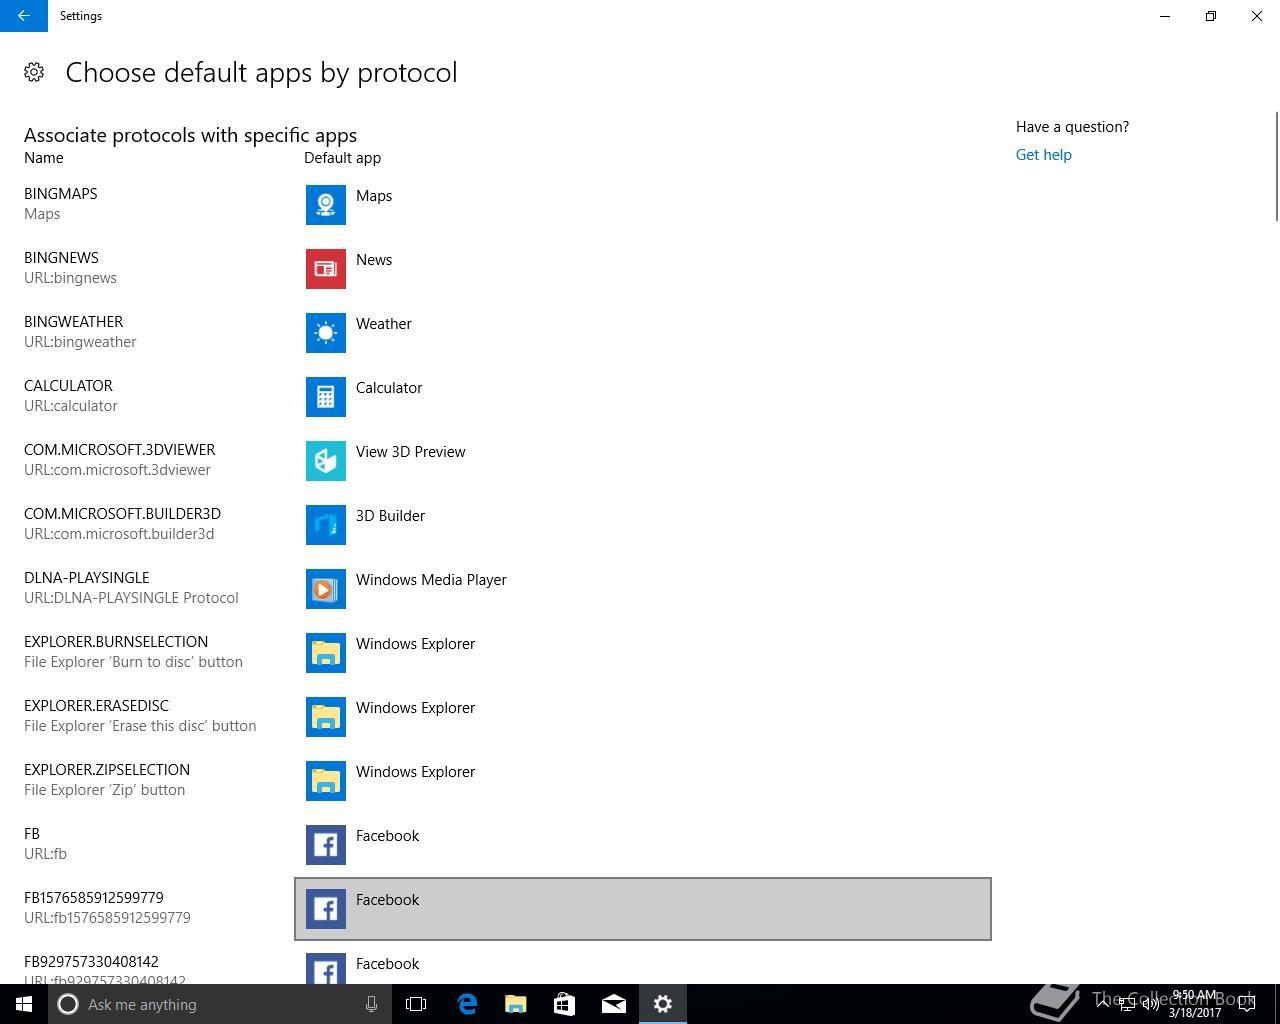The image size is (1280, 1024).
Task: Click the BINGNEWS protocol name
Action: 61,258
